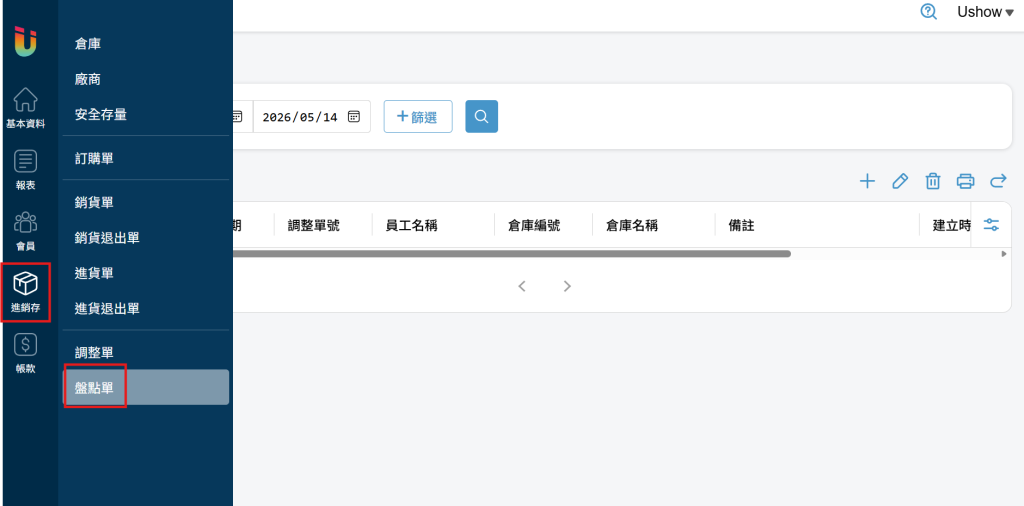Sort by 倉庫名稱 column header
This screenshot has width=1024, height=506.
[x=632, y=226]
